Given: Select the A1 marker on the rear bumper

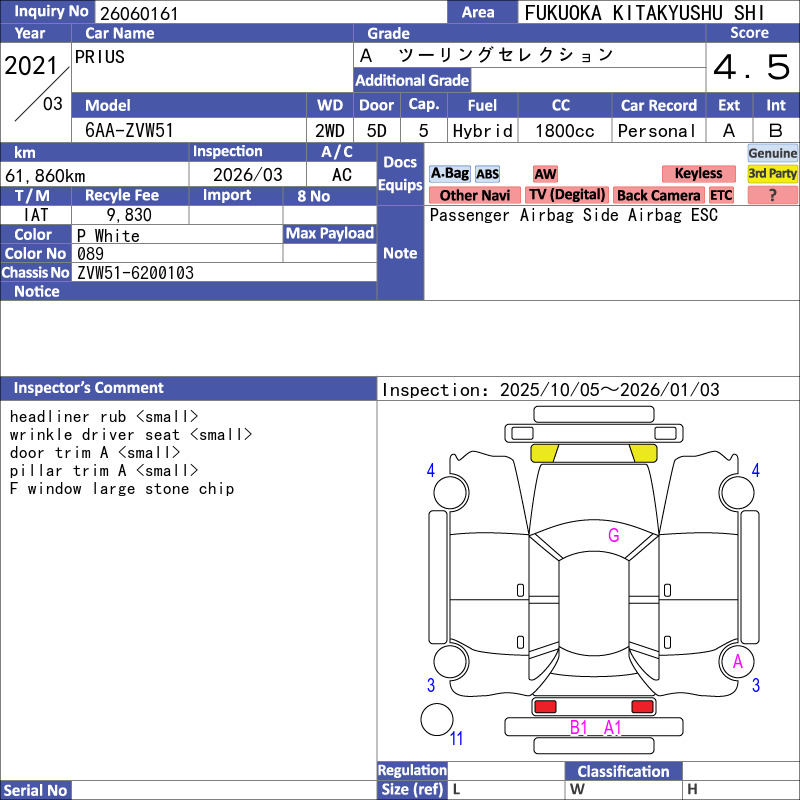Looking at the screenshot, I should [613, 728].
